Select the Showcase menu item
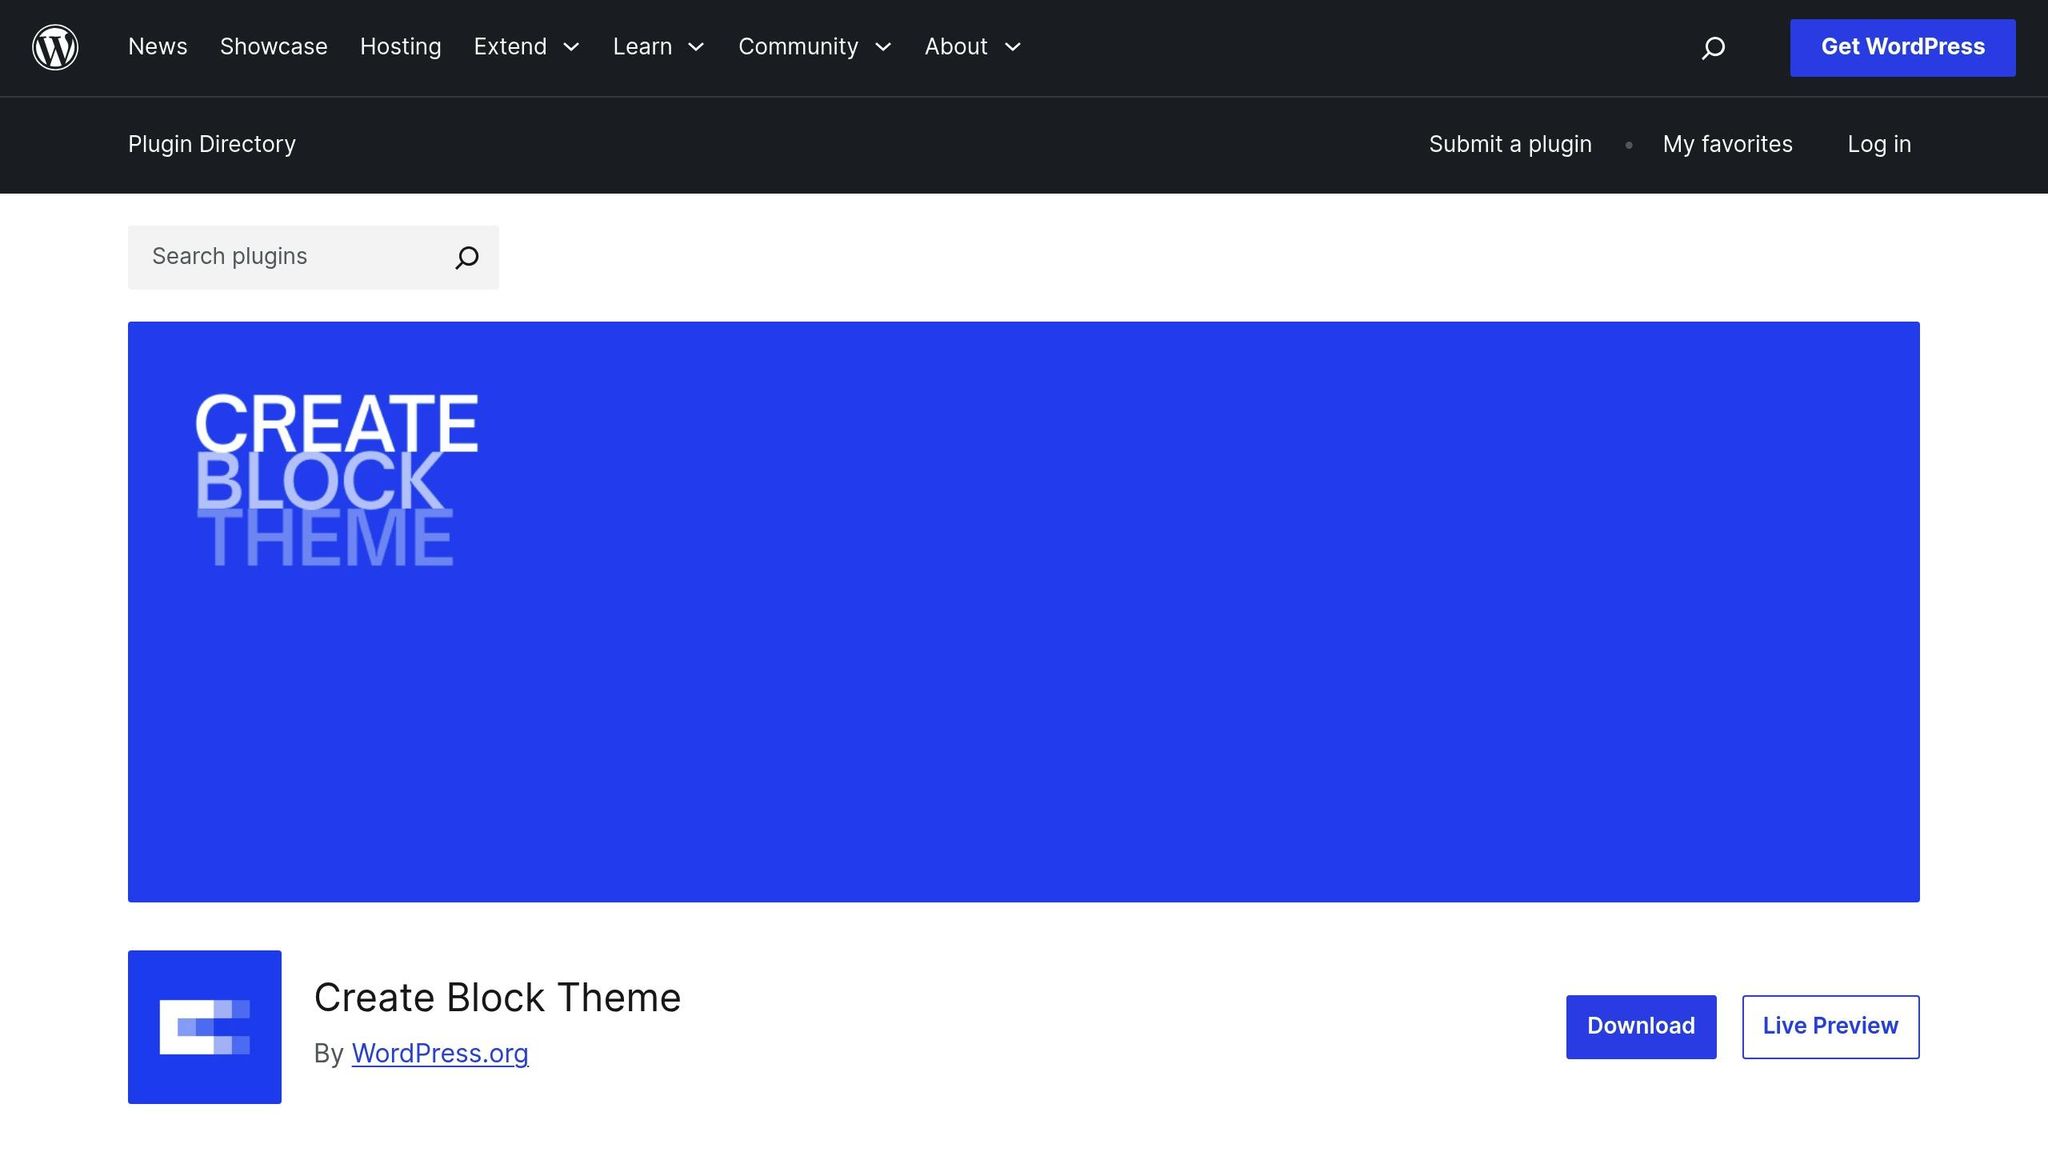Screen dimensions: 2048x1152 pyautogui.click(x=273, y=47)
